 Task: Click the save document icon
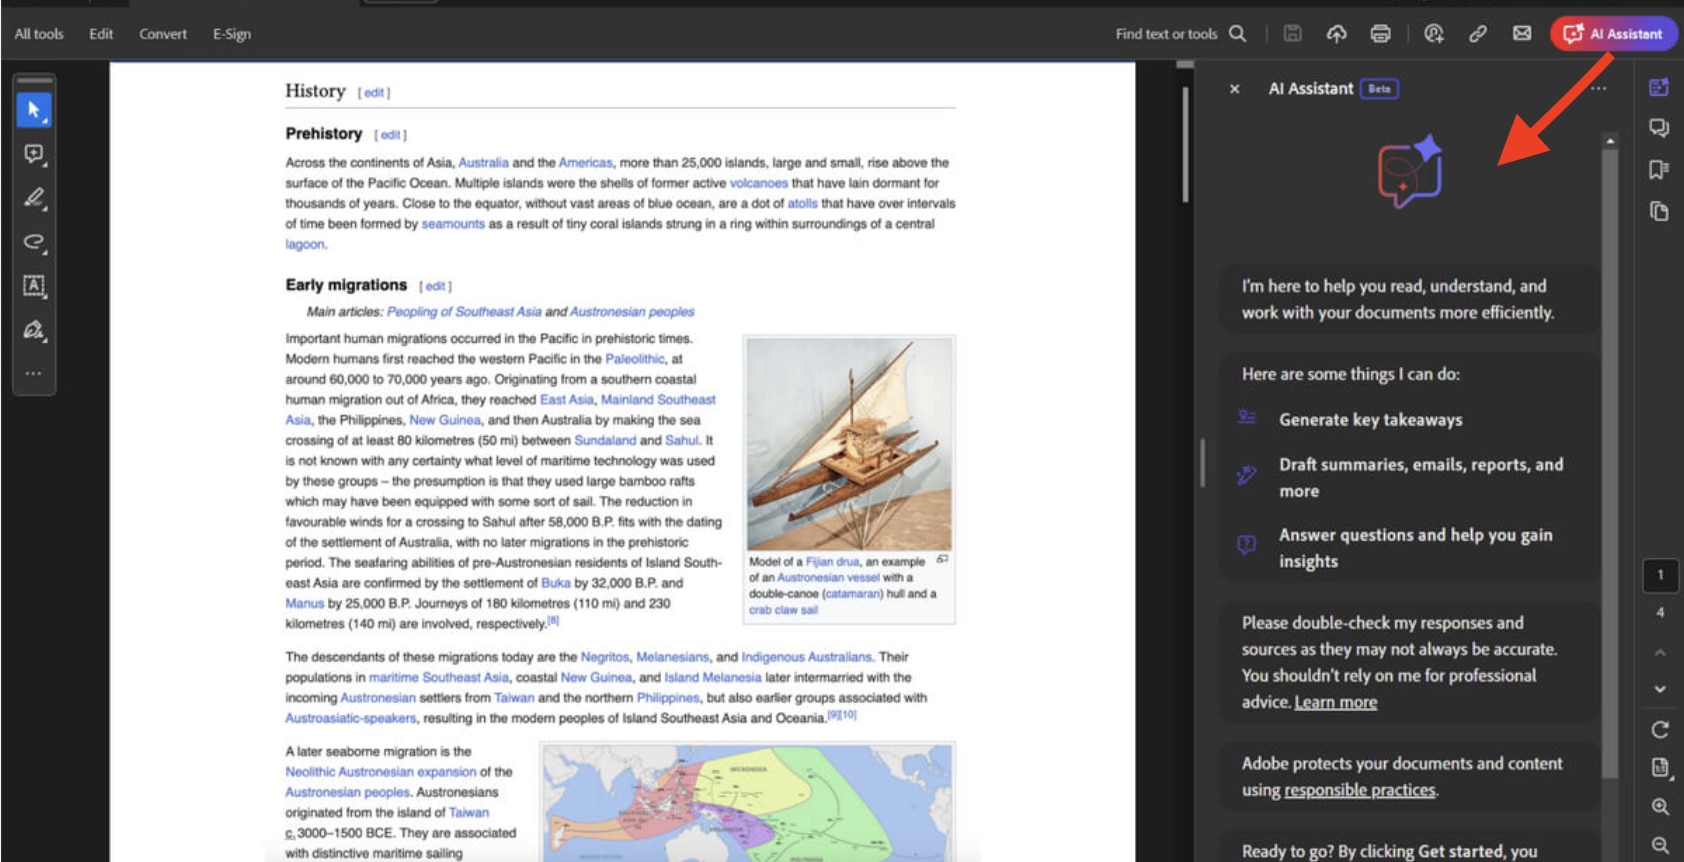(x=1292, y=34)
